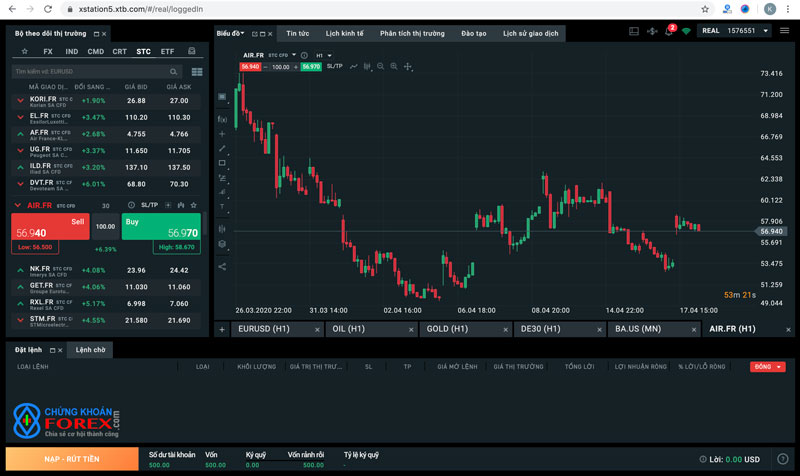Image resolution: width=800 pixels, height=476 pixels.
Task: Expand the NK.FR row chevron
Action: click(x=20, y=270)
